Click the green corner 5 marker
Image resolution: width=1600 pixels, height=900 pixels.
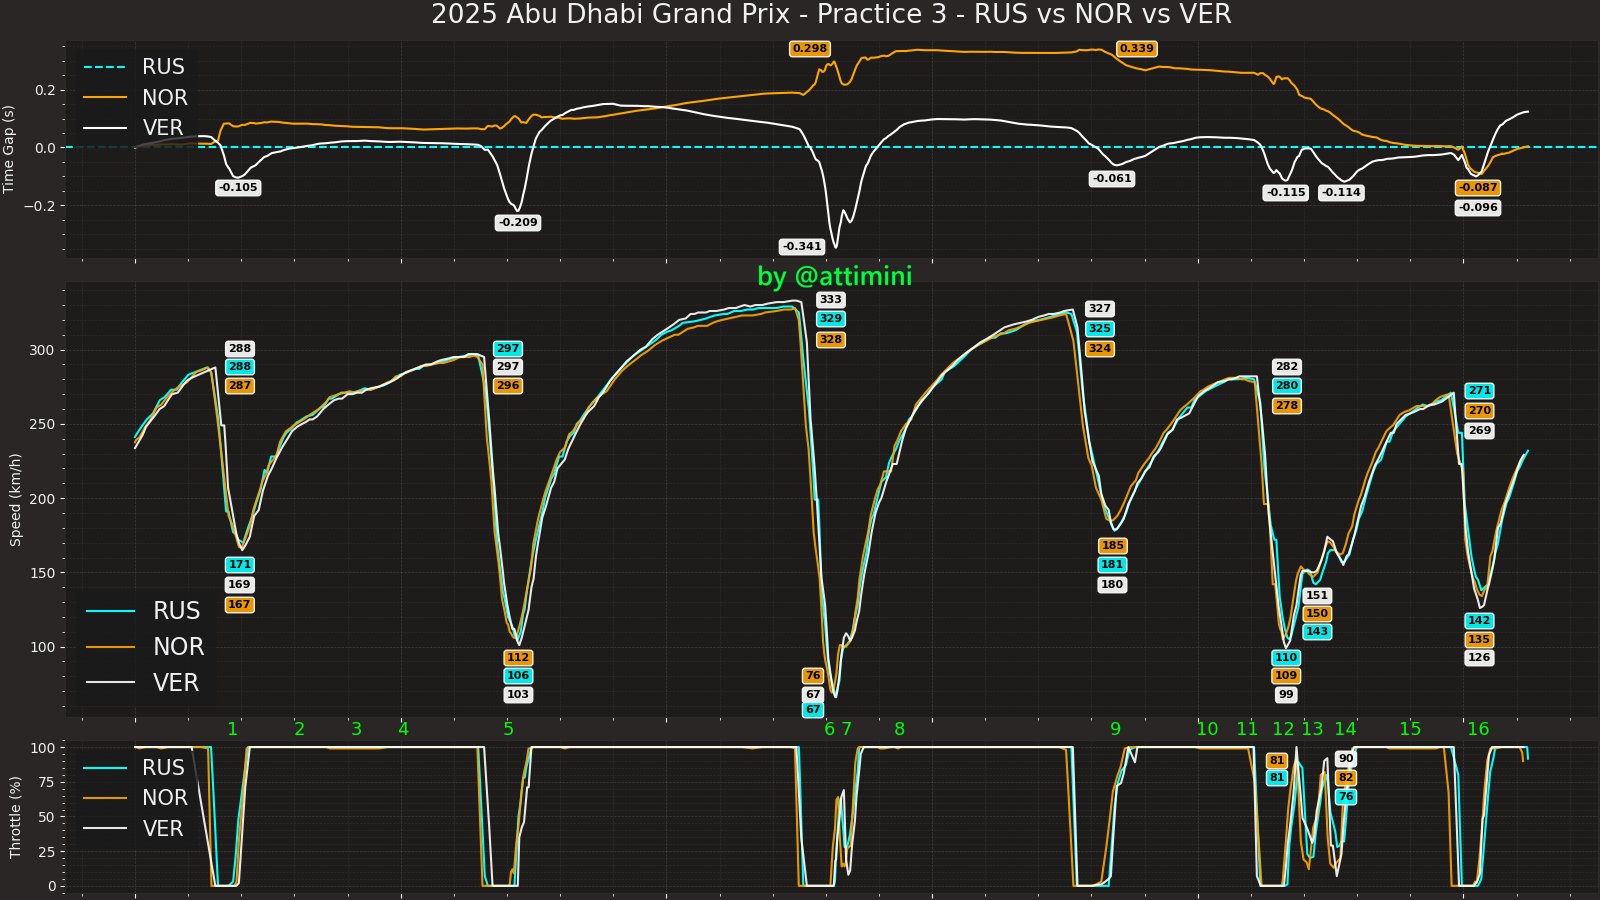508,730
